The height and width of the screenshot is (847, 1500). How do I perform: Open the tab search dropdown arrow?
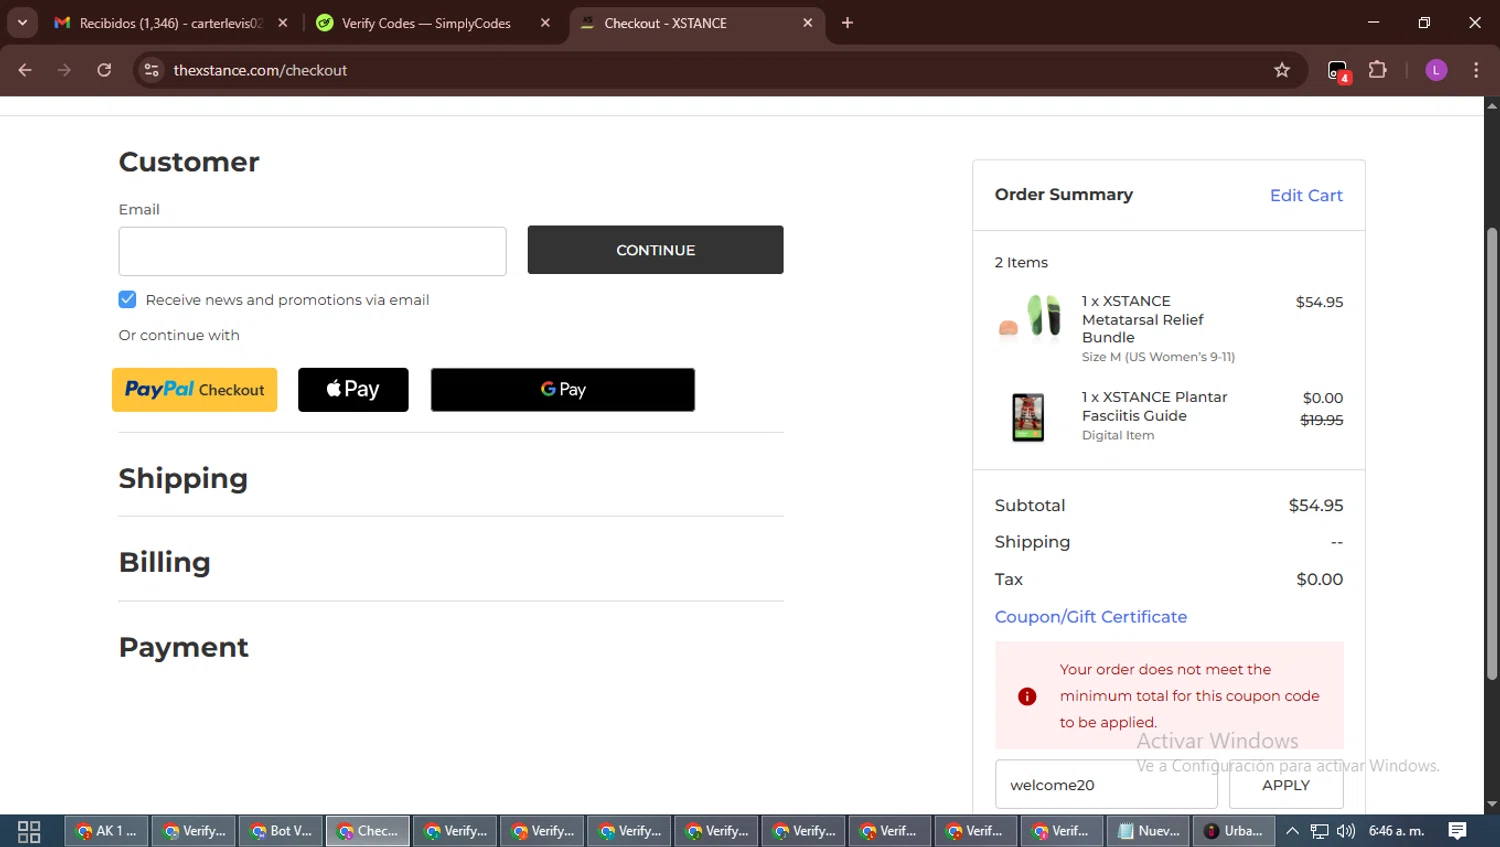tap(22, 22)
